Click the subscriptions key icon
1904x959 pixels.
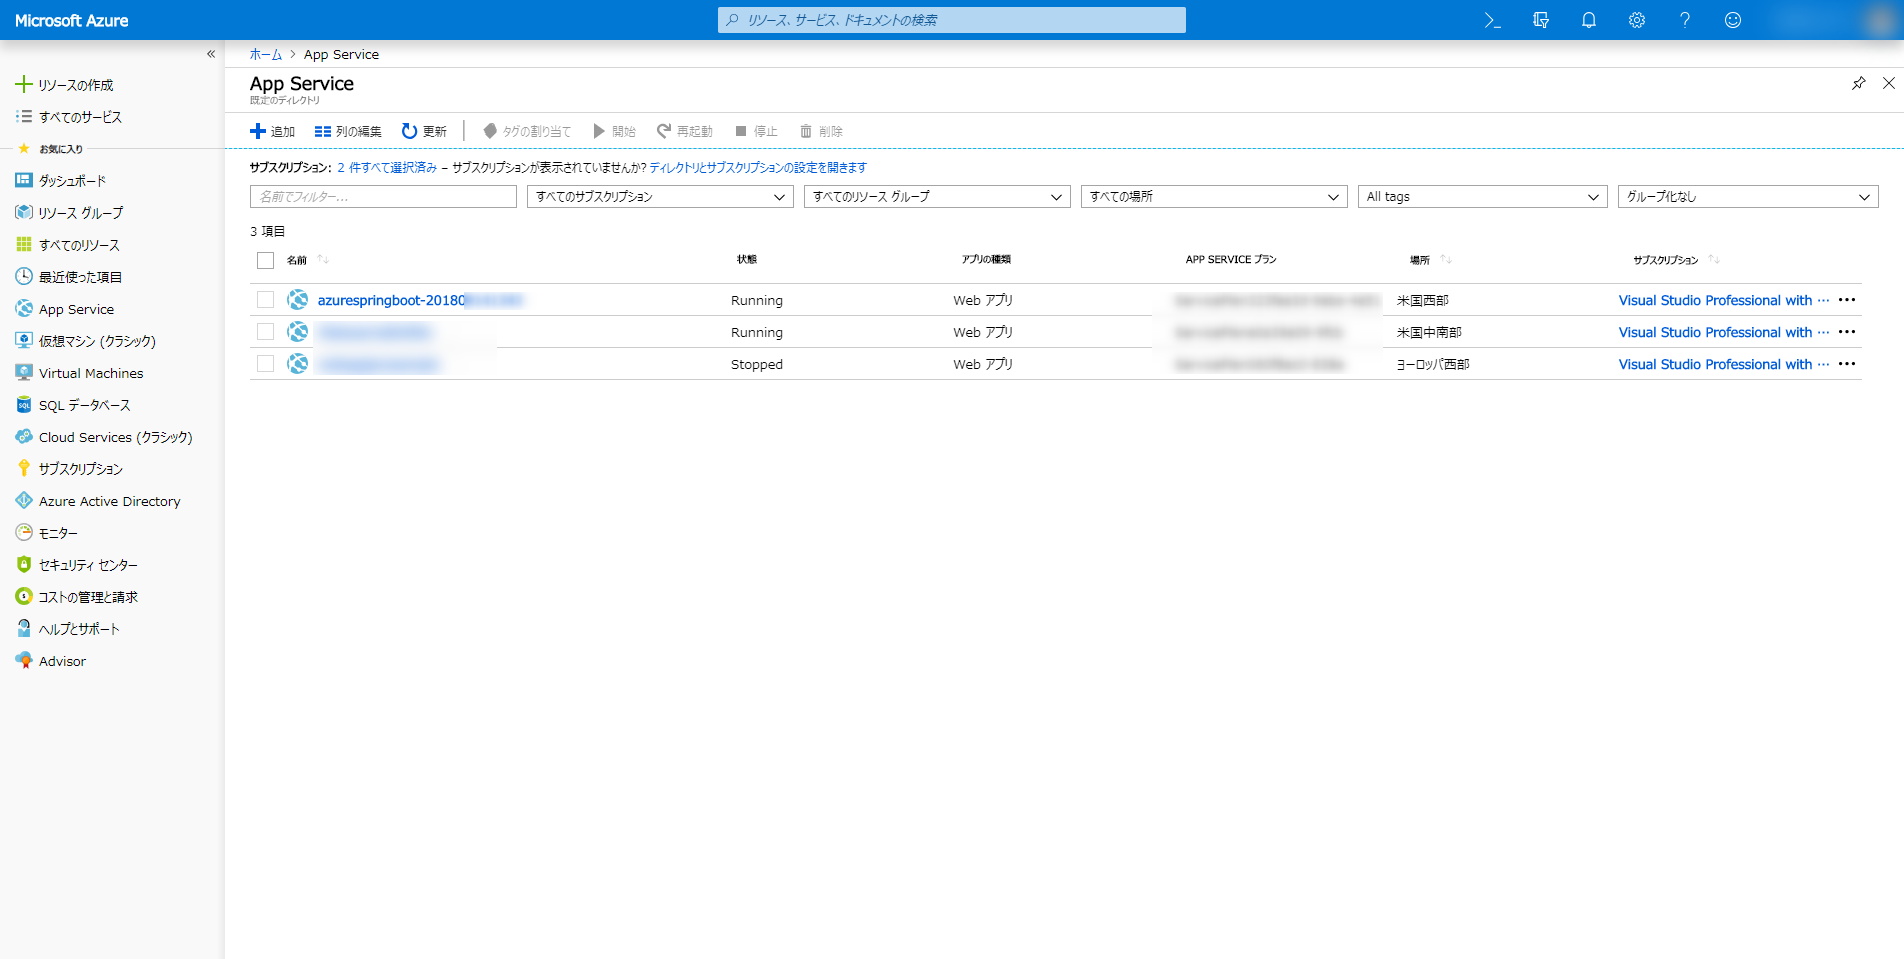click(24, 468)
